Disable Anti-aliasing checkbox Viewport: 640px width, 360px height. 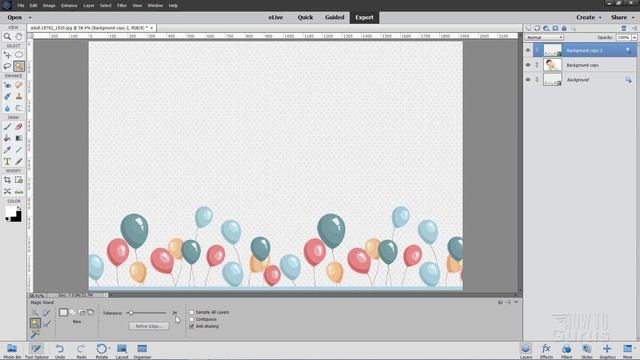click(191, 326)
